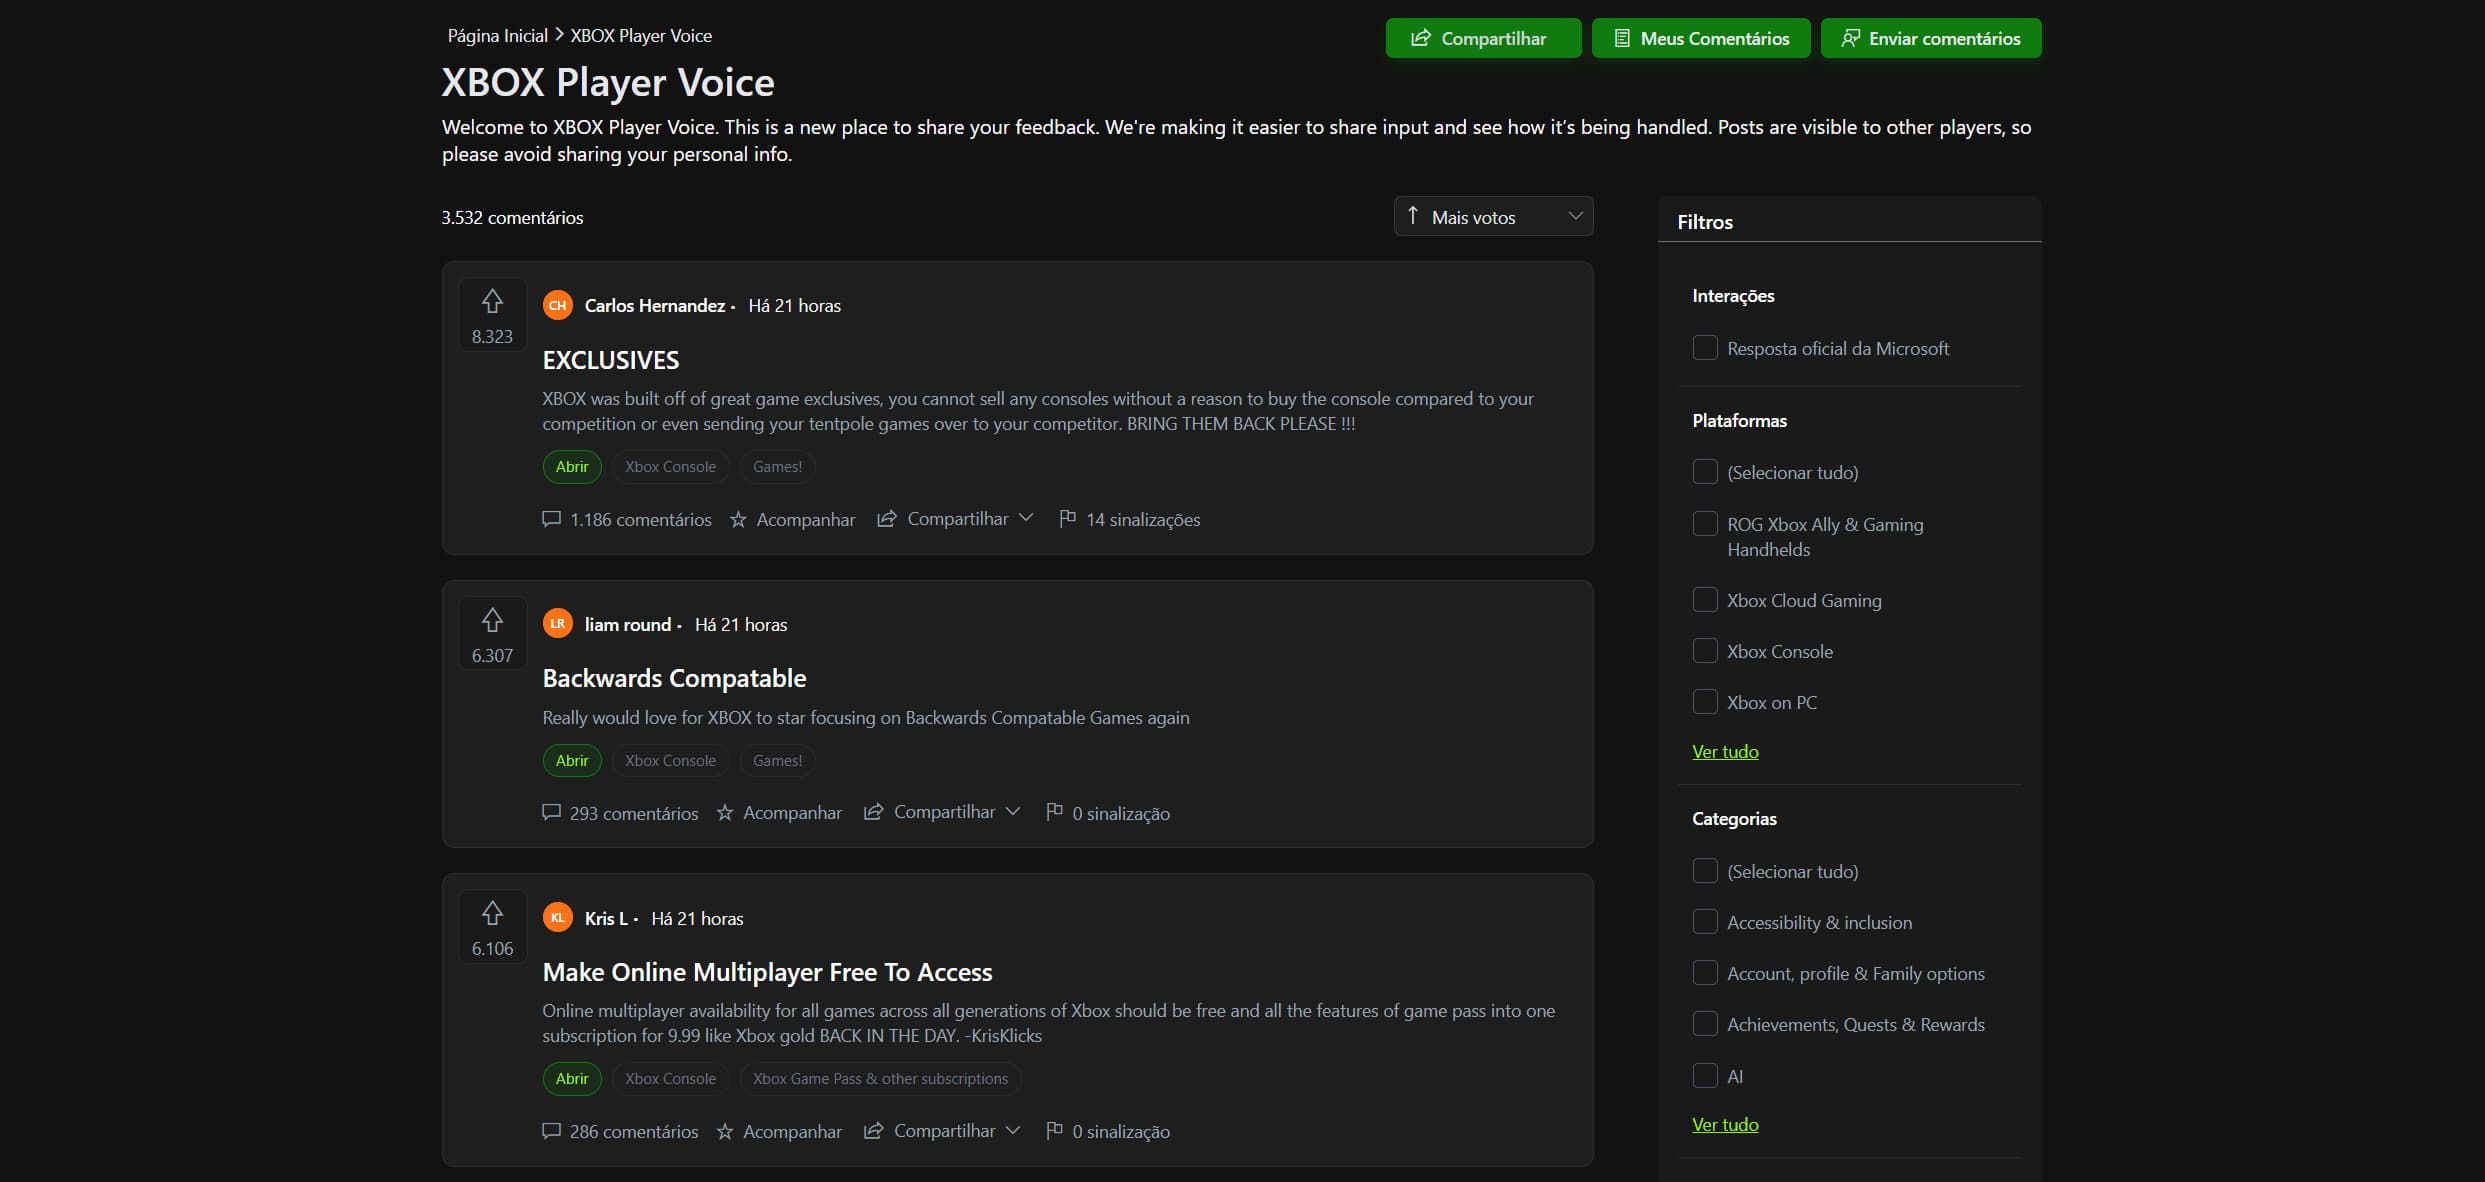2485x1182 pixels.
Task: Enable Resposta oficial da Microsoft filter
Action: 1705,347
